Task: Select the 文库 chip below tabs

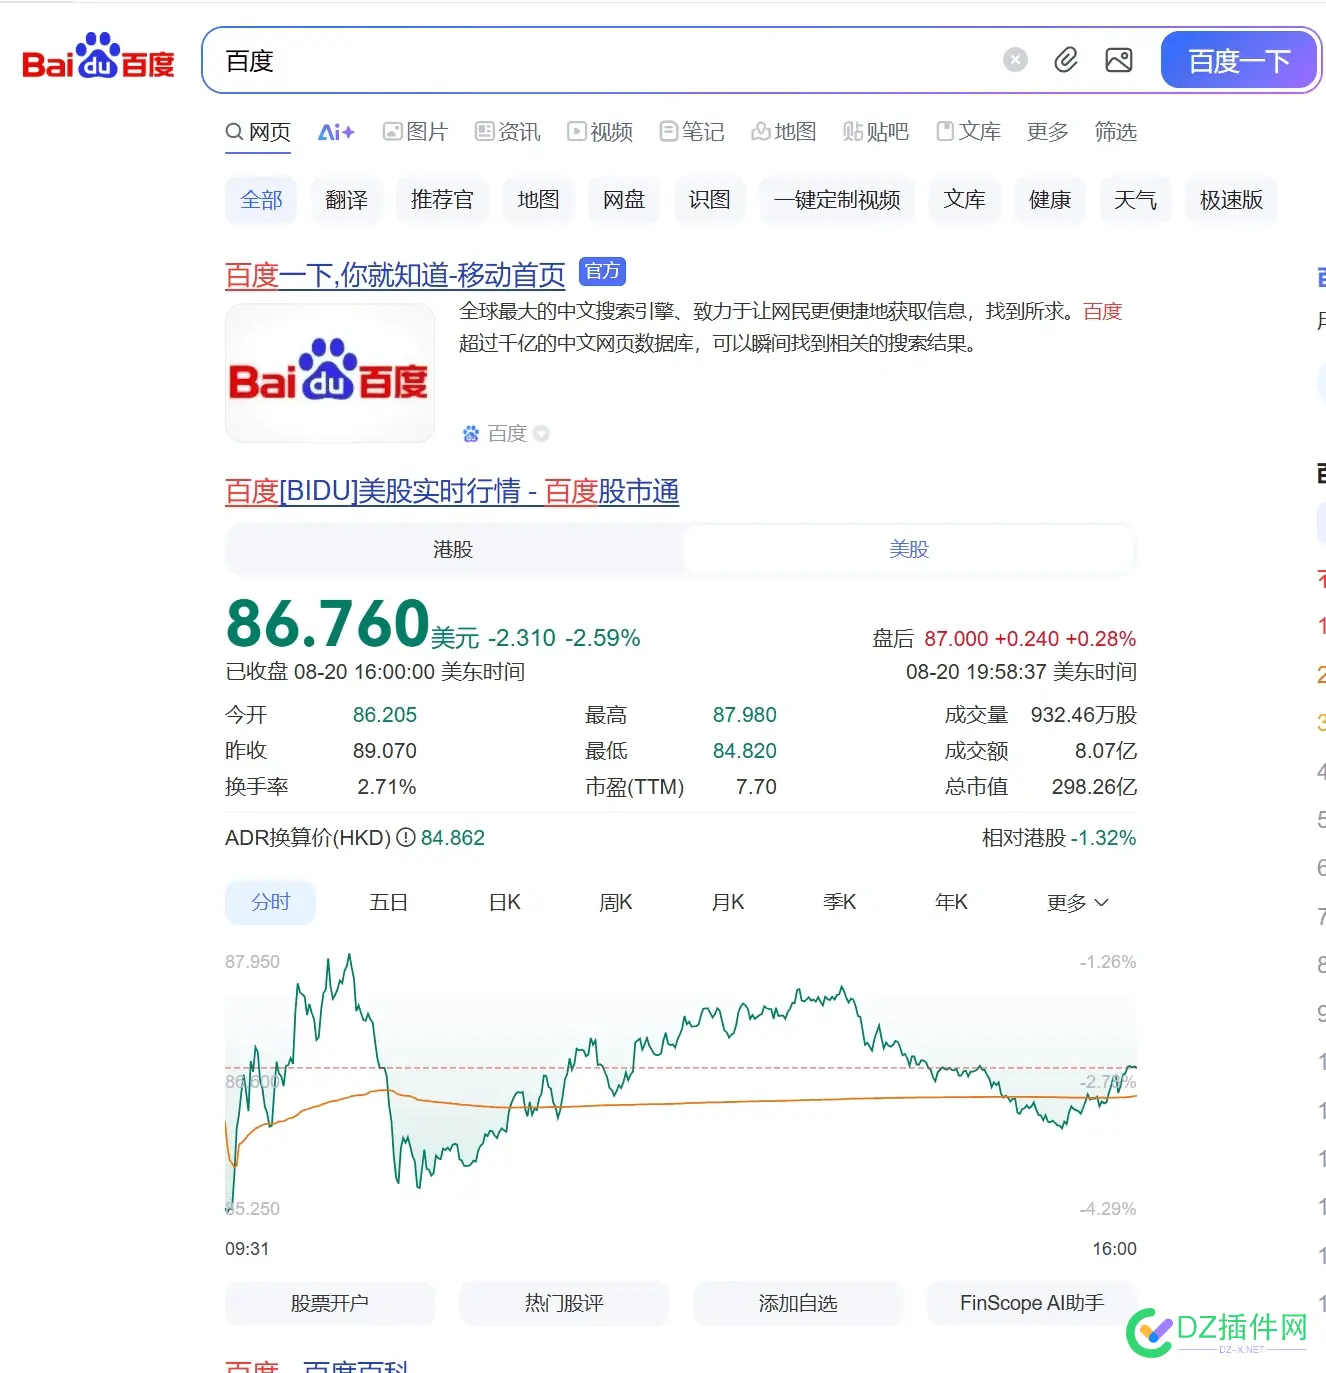Action: (x=964, y=200)
